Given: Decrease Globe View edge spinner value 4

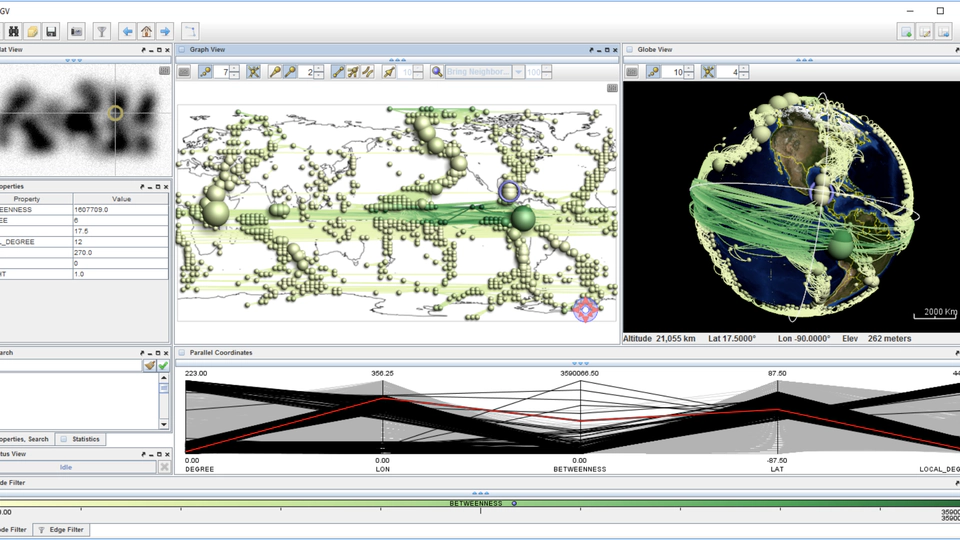Looking at the screenshot, I should (743, 75).
